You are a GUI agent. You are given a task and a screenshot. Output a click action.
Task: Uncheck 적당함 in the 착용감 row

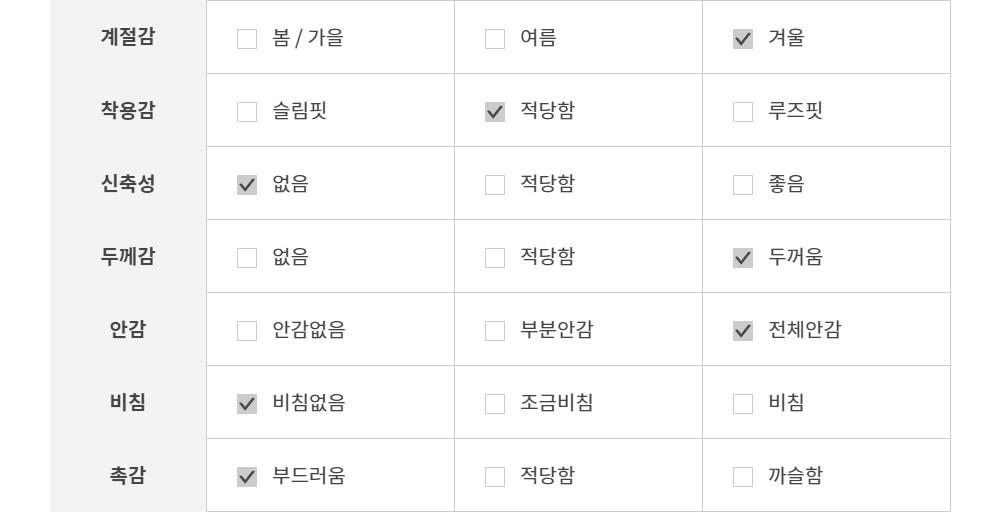click(x=495, y=112)
